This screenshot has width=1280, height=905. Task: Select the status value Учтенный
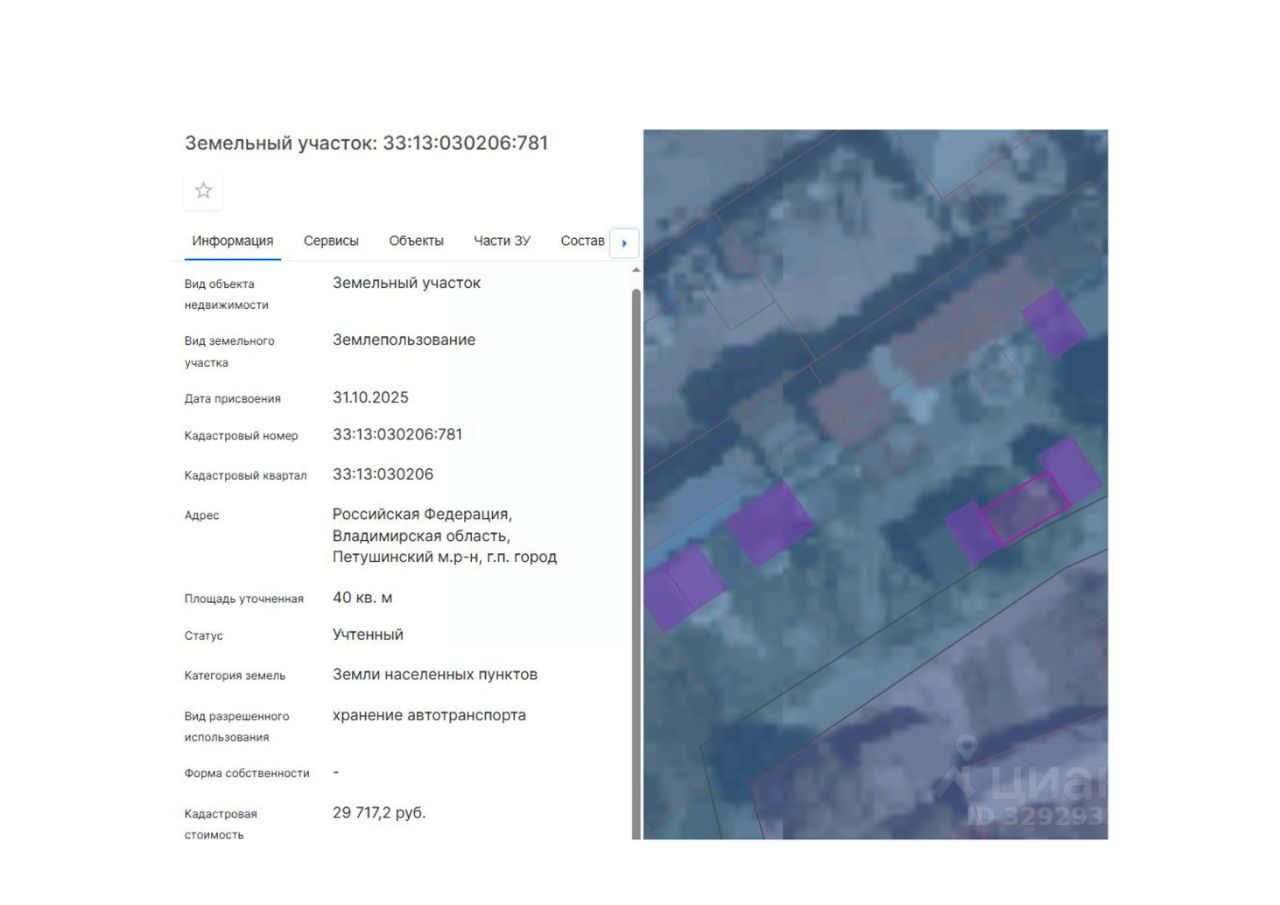click(x=368, y=634)
